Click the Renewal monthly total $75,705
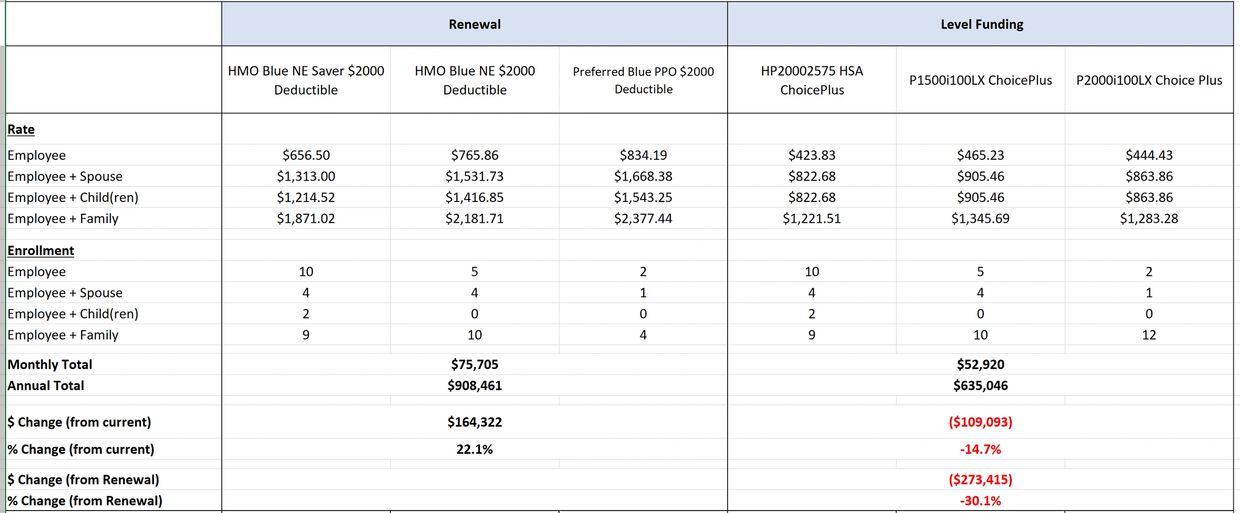 tap(475, 365)
